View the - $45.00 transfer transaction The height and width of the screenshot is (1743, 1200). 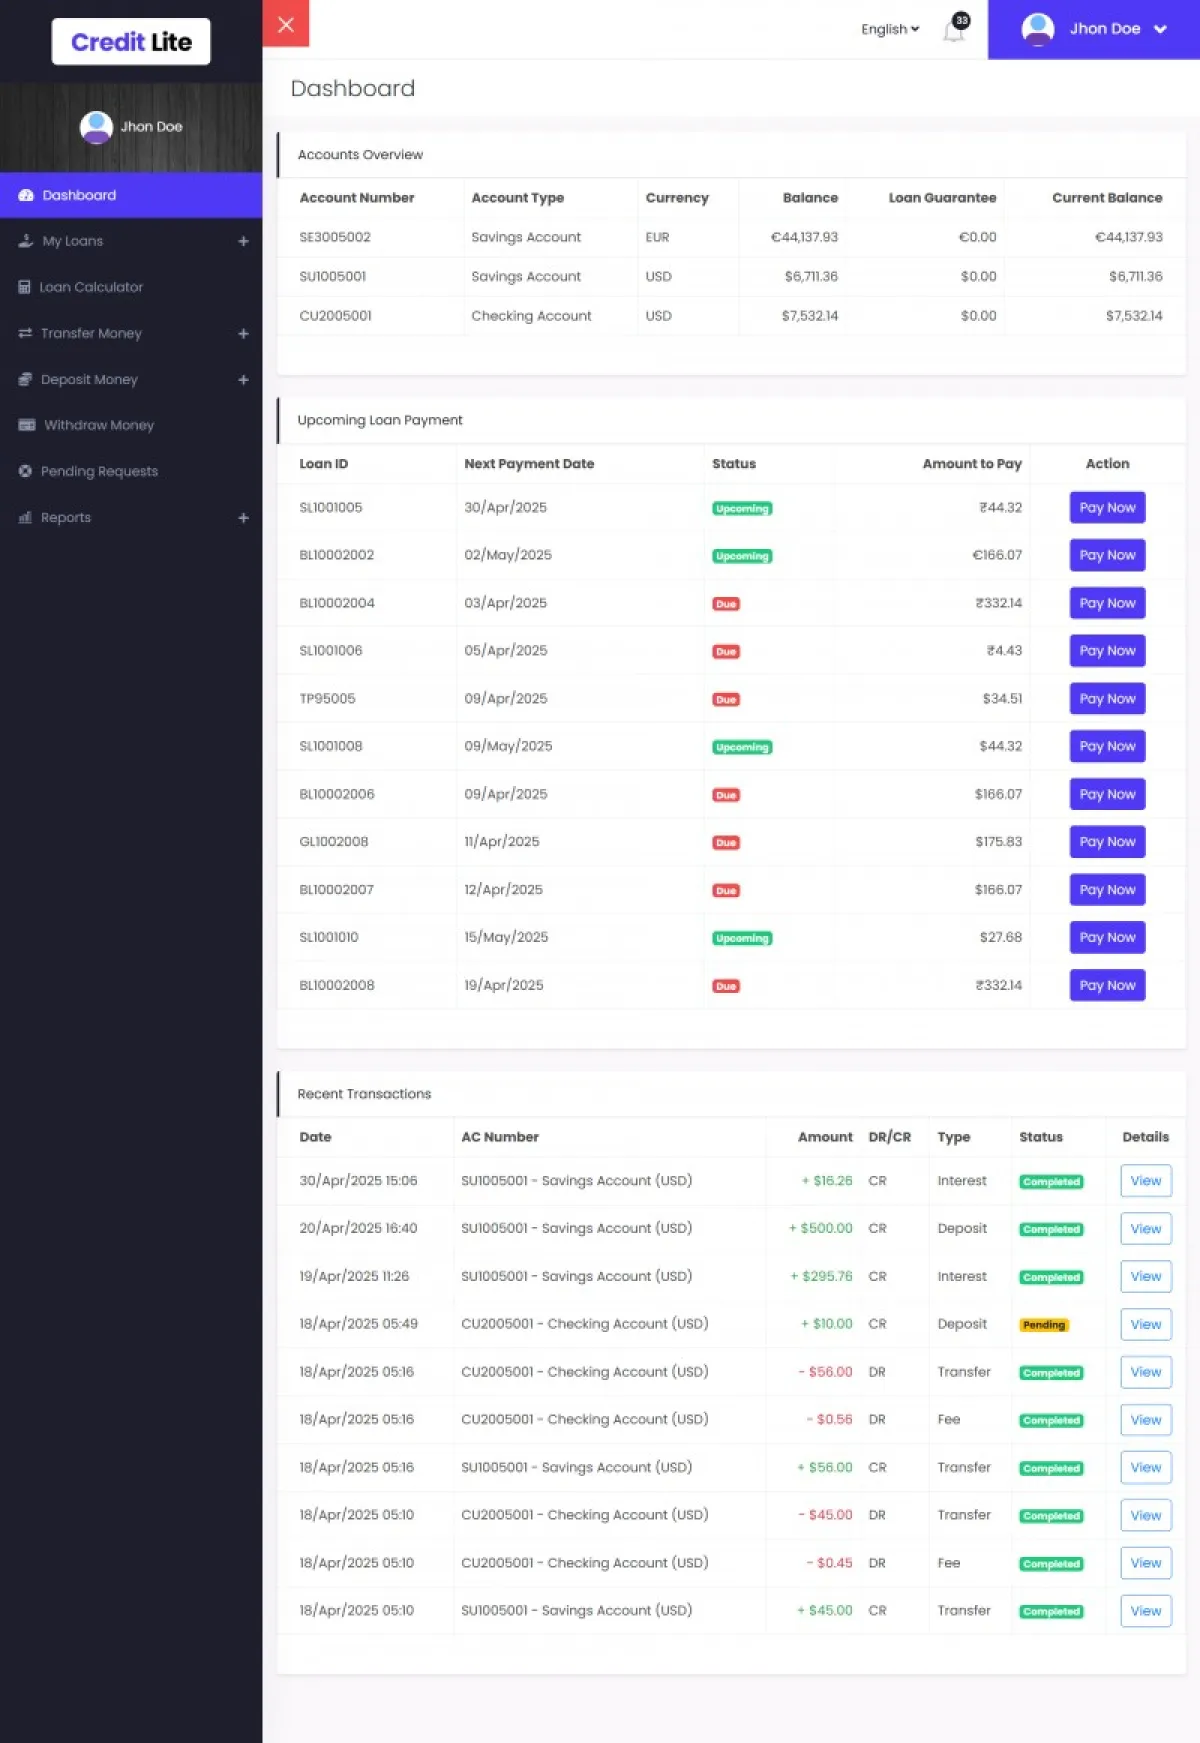[1146, 1516]
